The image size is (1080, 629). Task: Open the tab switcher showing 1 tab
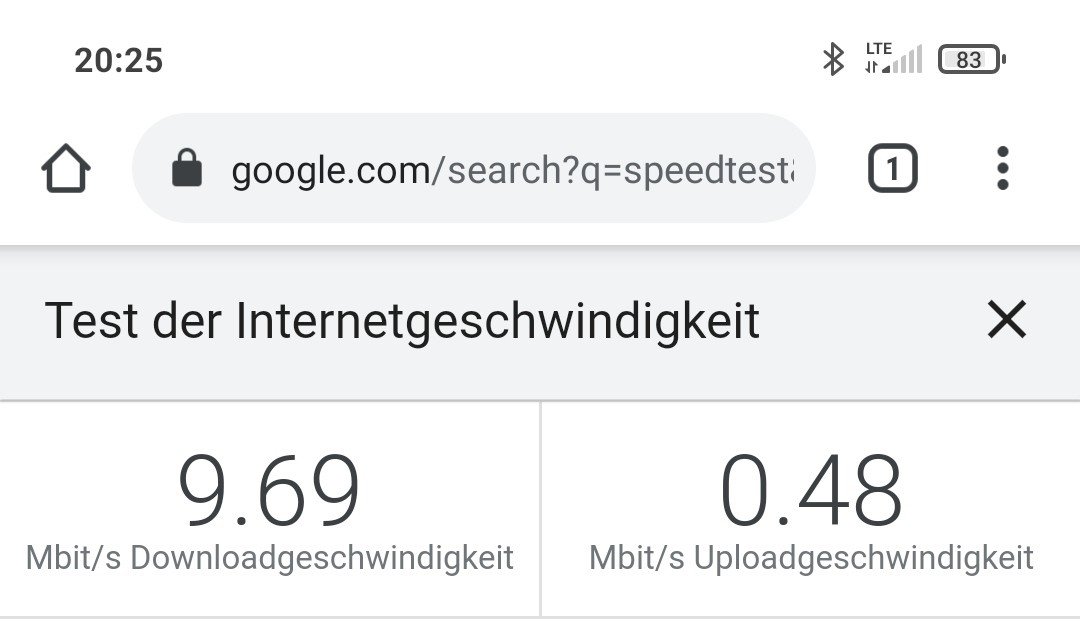tap(893, 168)
